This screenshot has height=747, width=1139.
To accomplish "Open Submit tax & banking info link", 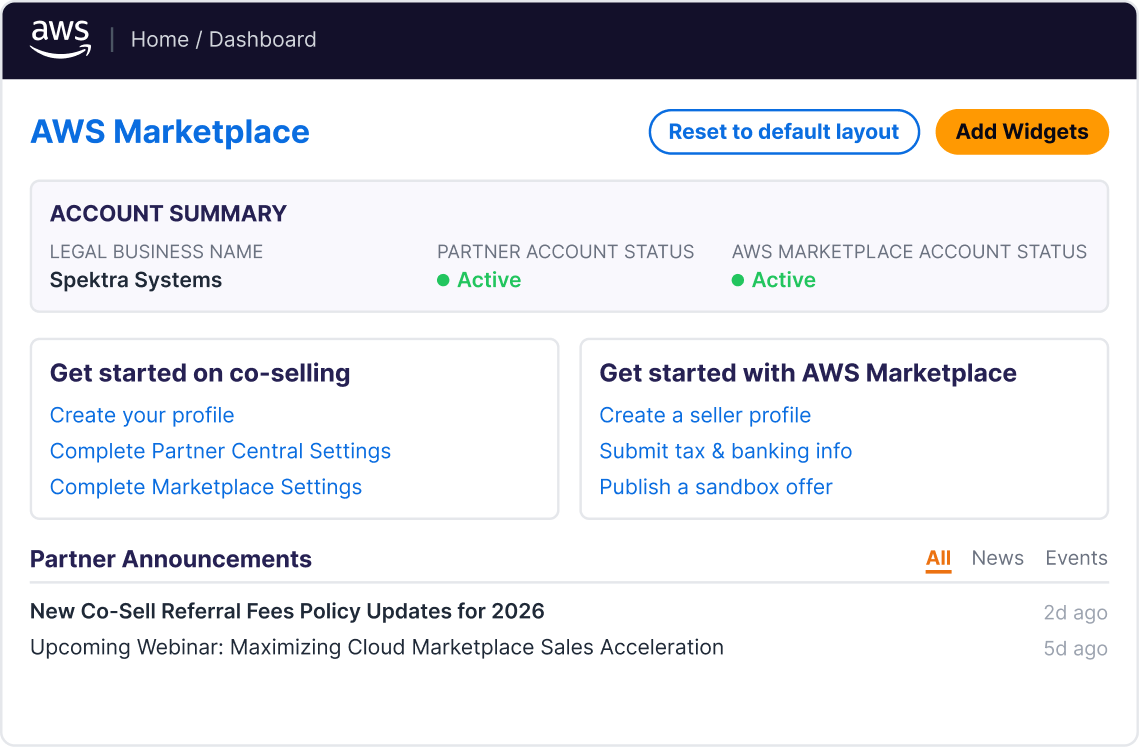I will (x=725, y=451).
